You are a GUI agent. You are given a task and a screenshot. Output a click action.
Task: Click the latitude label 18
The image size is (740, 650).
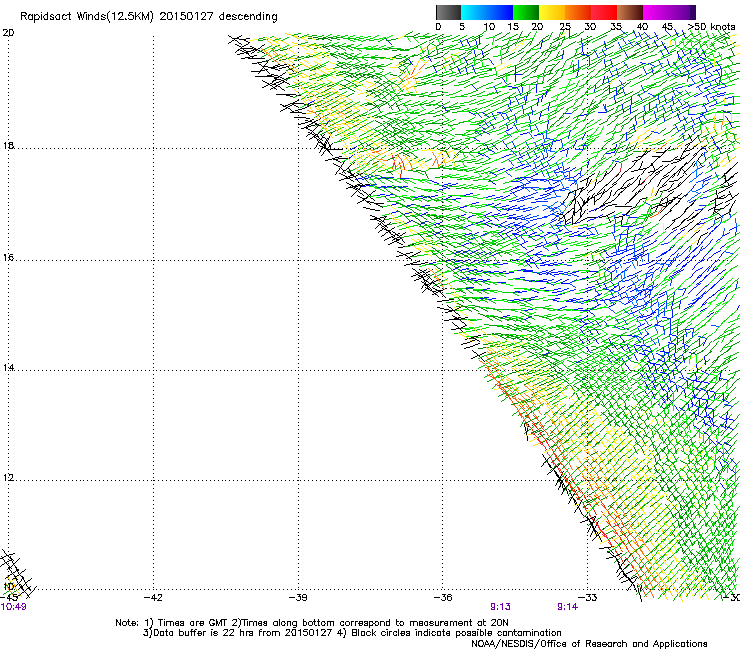[x=8, y=146]
